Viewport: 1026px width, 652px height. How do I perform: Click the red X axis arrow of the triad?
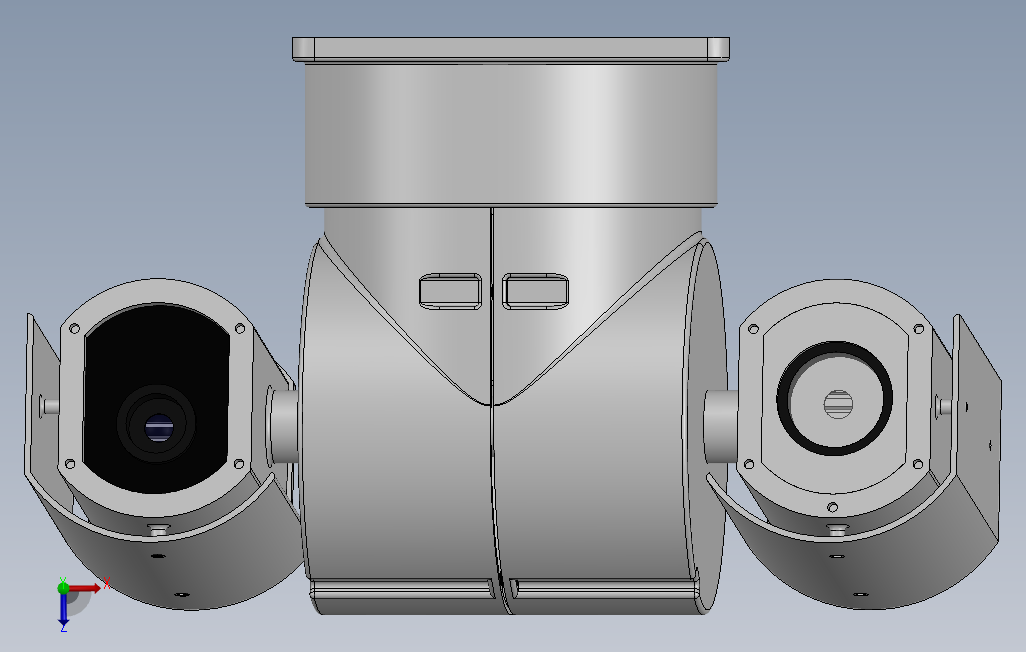click(85, 588)
